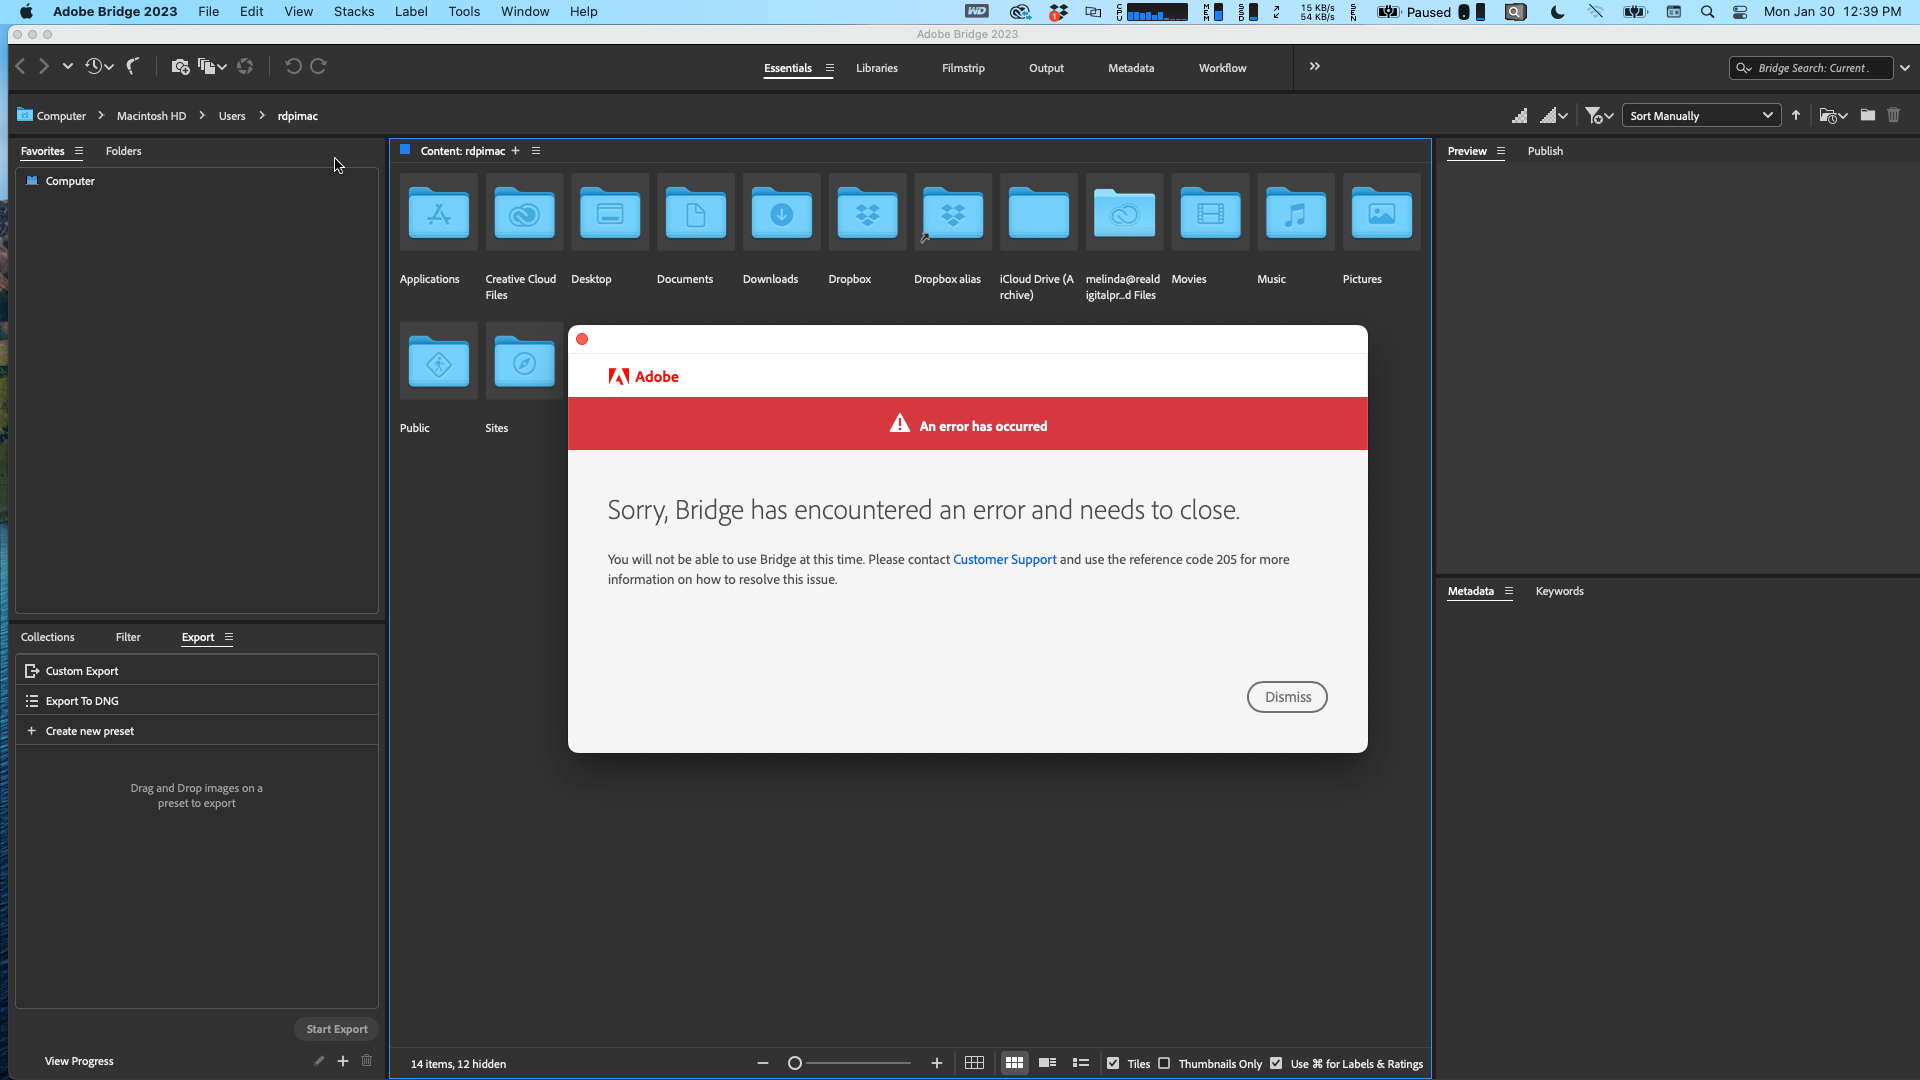
Task: Open the Refine aperture icon in toolbar
Action: [x=244, y=66]
